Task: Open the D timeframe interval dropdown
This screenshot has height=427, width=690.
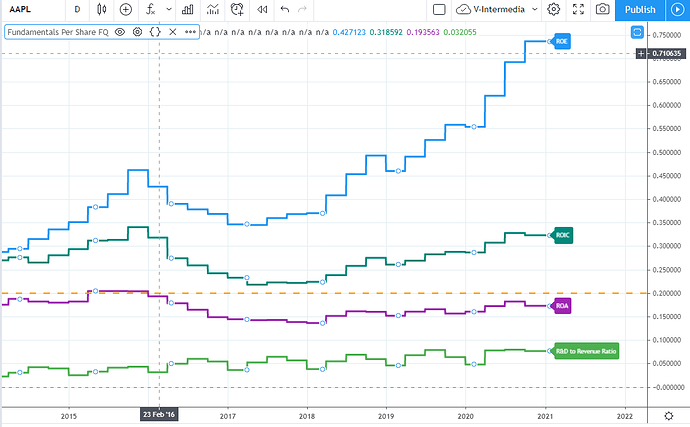Action: click(77, 10)
